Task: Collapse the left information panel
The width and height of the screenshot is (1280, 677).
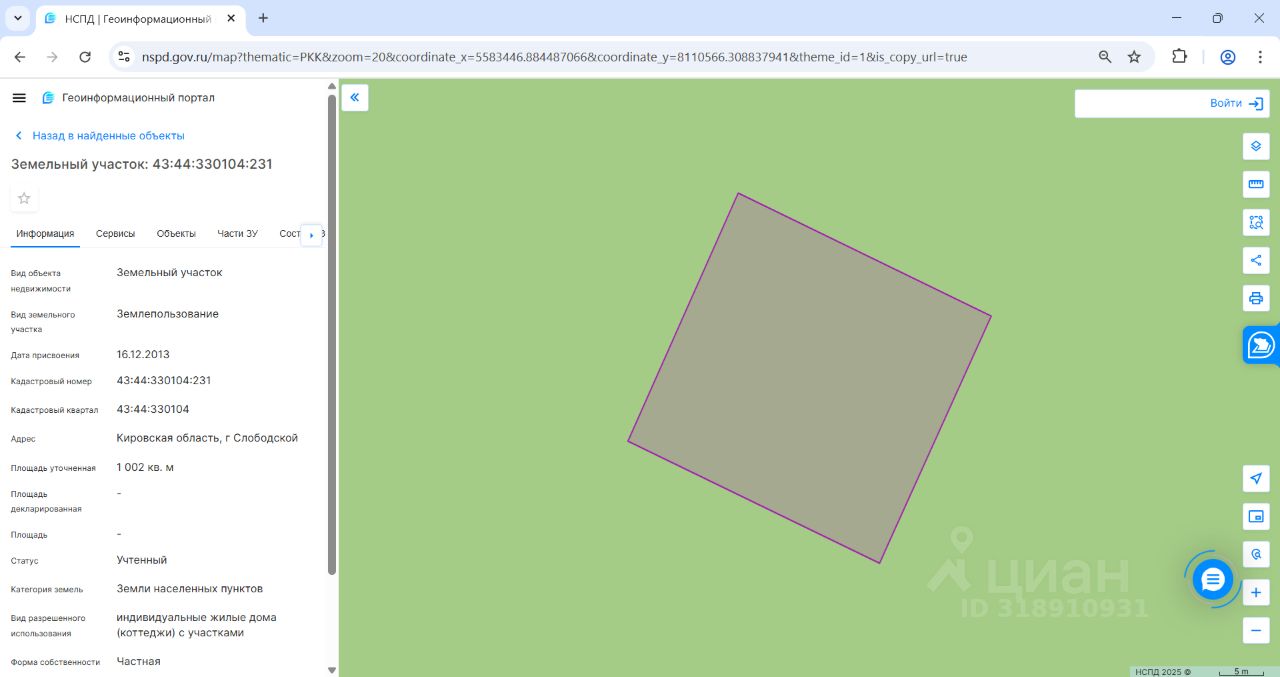Action: tap(355, 97)
